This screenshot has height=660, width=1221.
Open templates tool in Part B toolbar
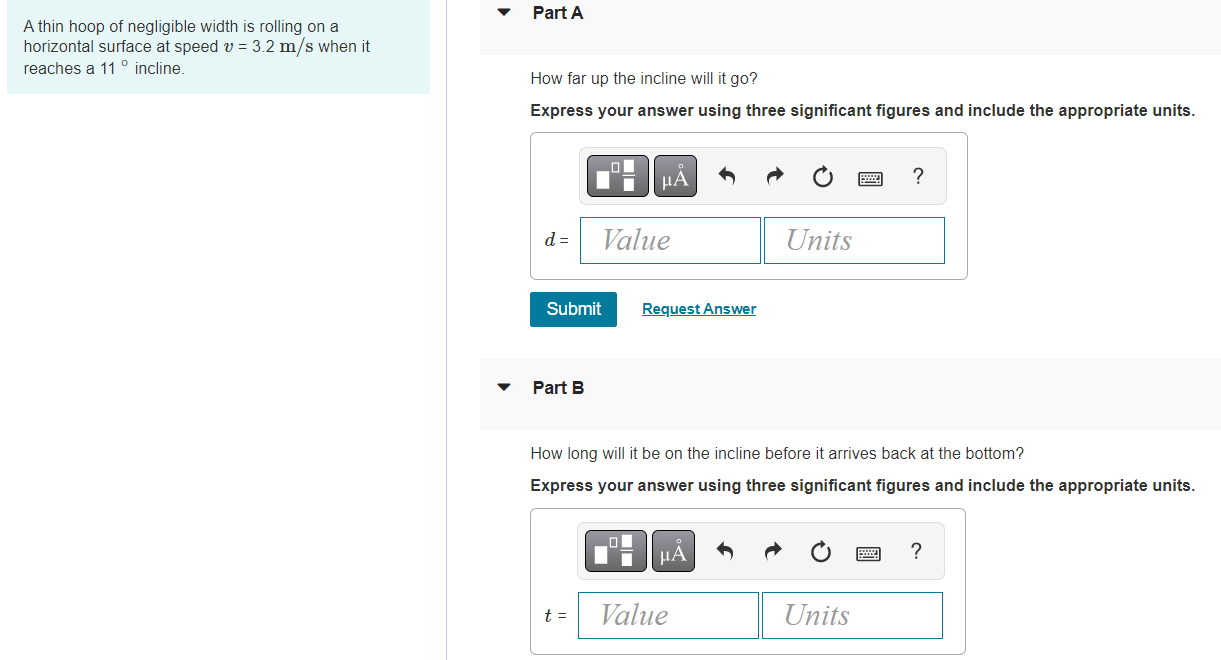(615, 551)
